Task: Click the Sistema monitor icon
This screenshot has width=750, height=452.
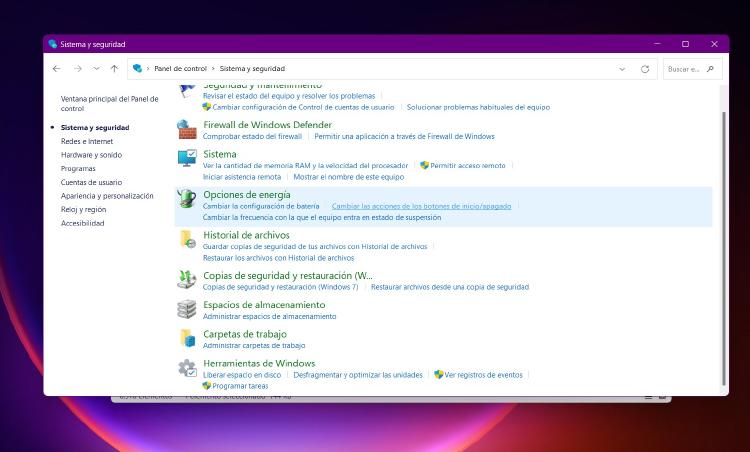Action: point(187,158)
